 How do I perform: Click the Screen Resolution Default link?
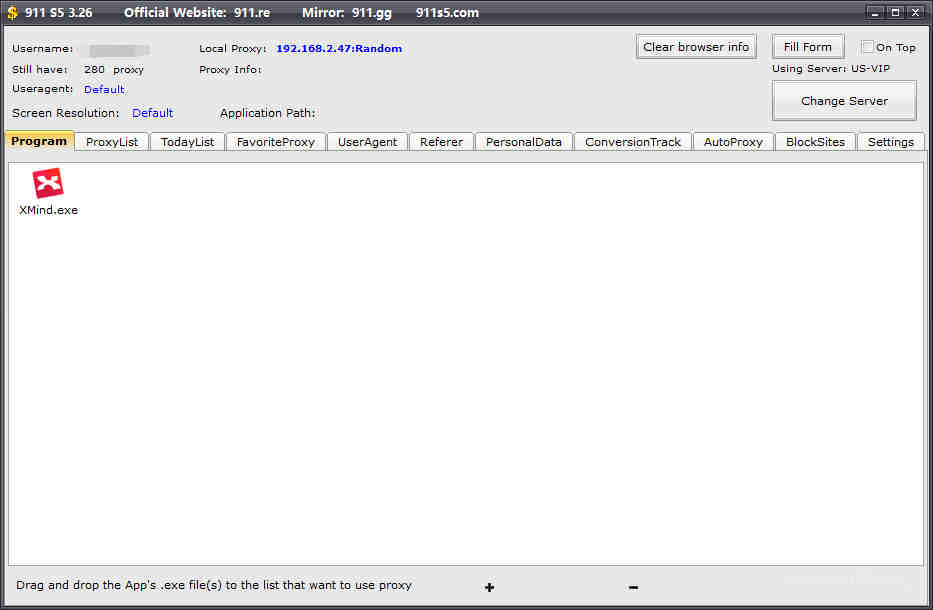152,113
